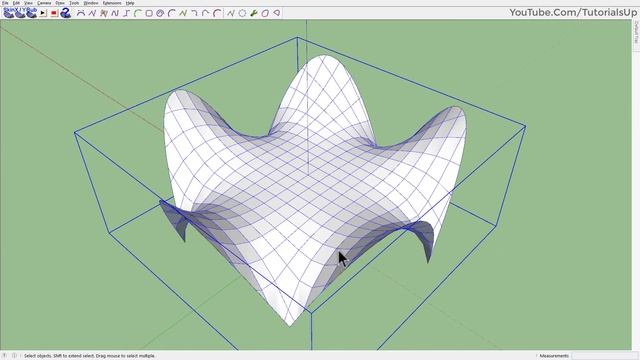Viewport: 640px width, 360px height.
Task: Select the green arc curve tool
Action: [x=138, y=13]
